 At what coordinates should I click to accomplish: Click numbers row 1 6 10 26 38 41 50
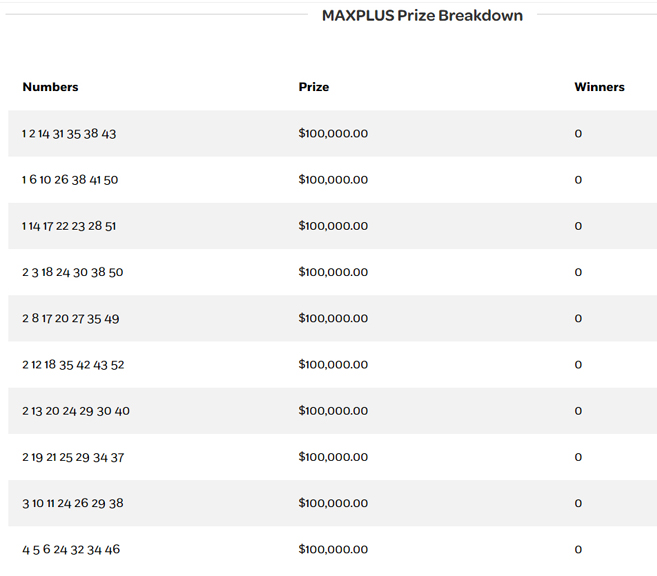pyautogui.click(x=70, y=180)
